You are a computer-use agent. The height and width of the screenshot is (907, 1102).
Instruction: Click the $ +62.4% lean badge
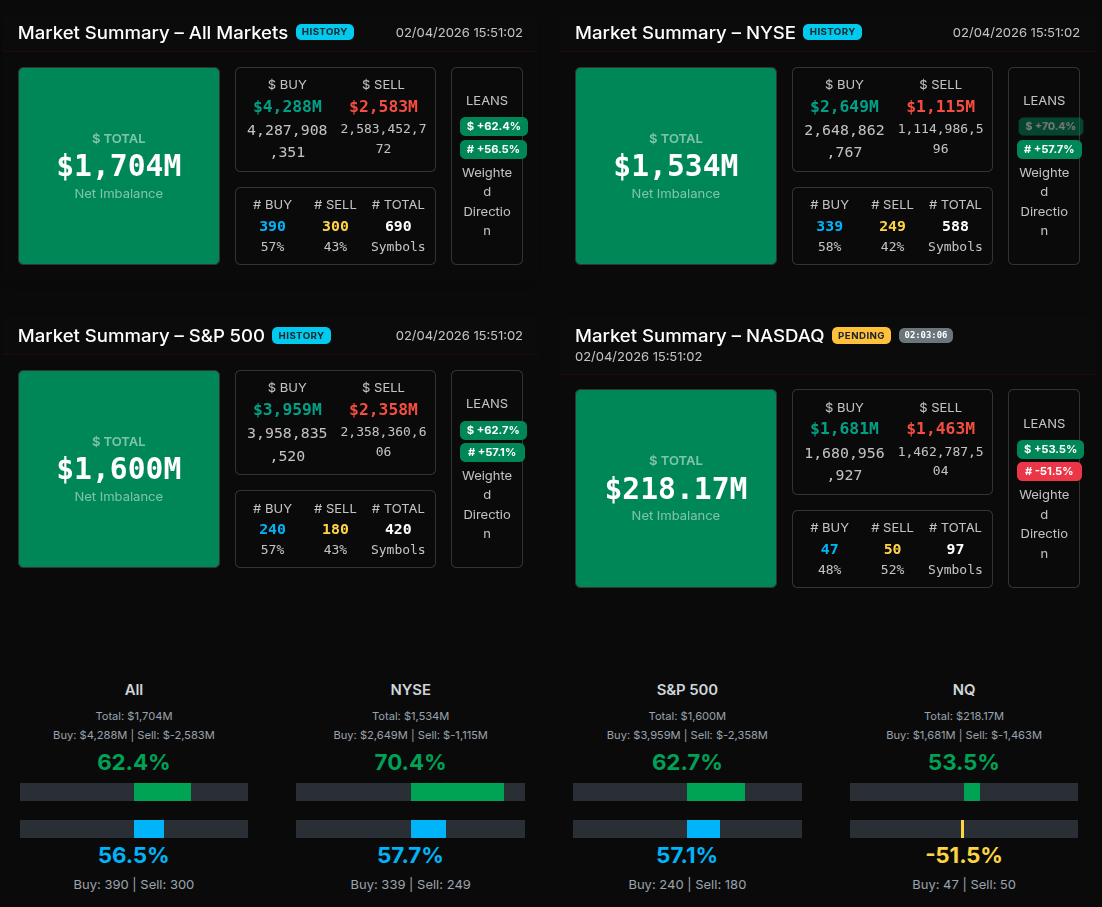point(493,126)
